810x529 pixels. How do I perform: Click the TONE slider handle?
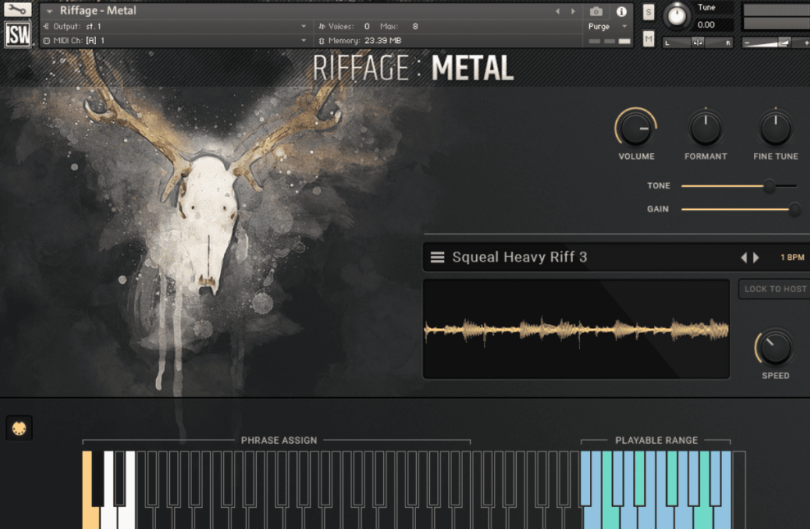click(x=769, y=186)
